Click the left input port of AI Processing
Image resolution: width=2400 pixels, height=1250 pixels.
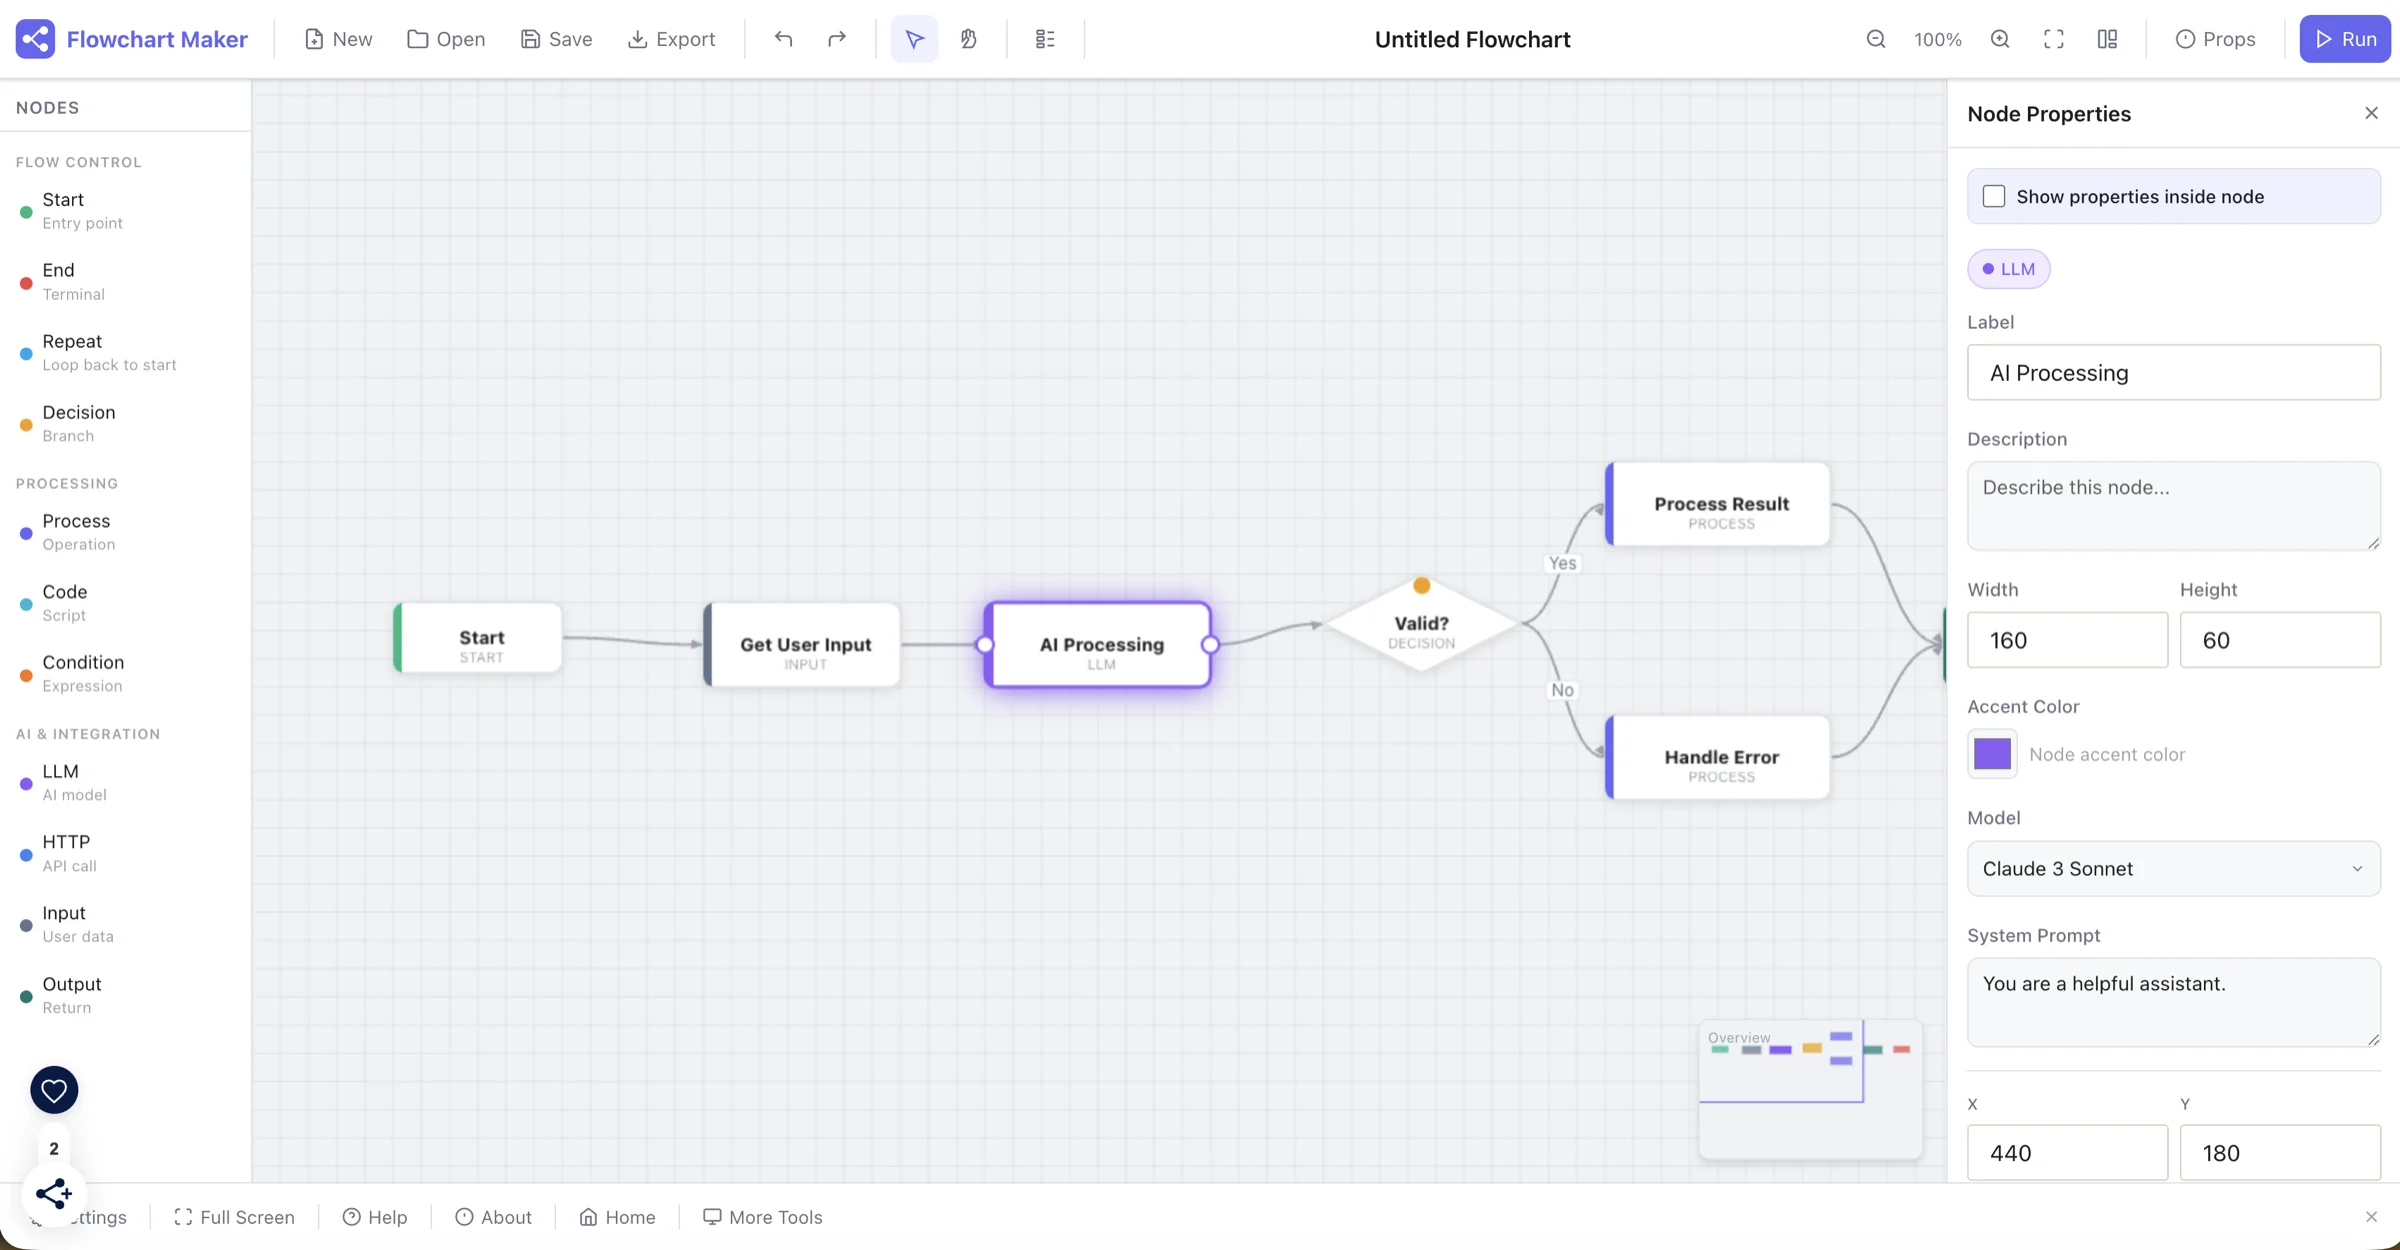[985, 645]
